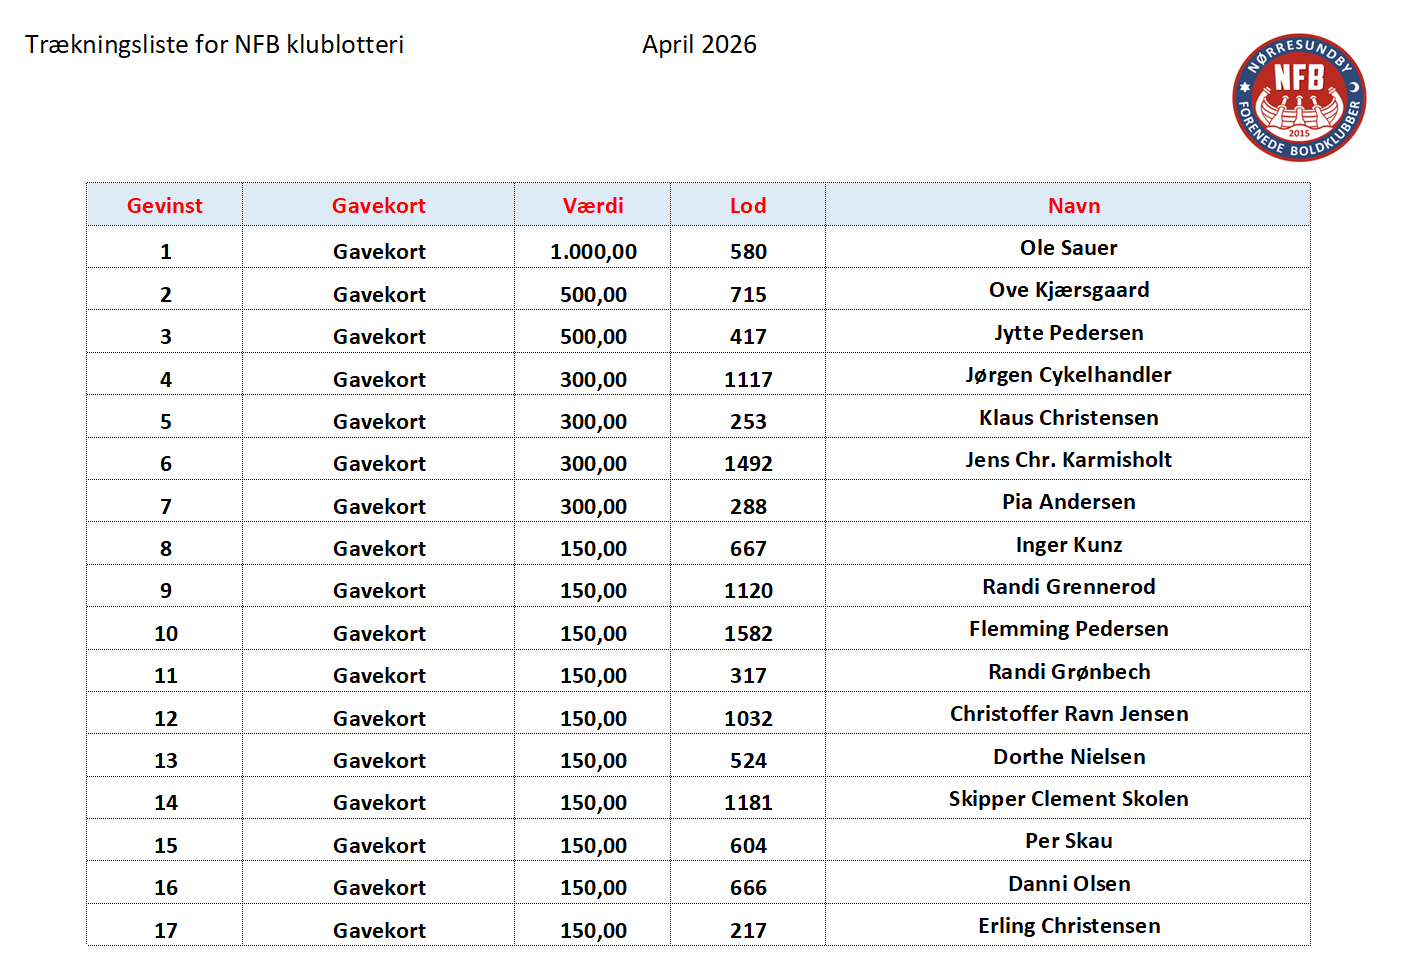Select the Erling Christensen name cell
The image size is (1402, 972).
tap(1068, 926)
